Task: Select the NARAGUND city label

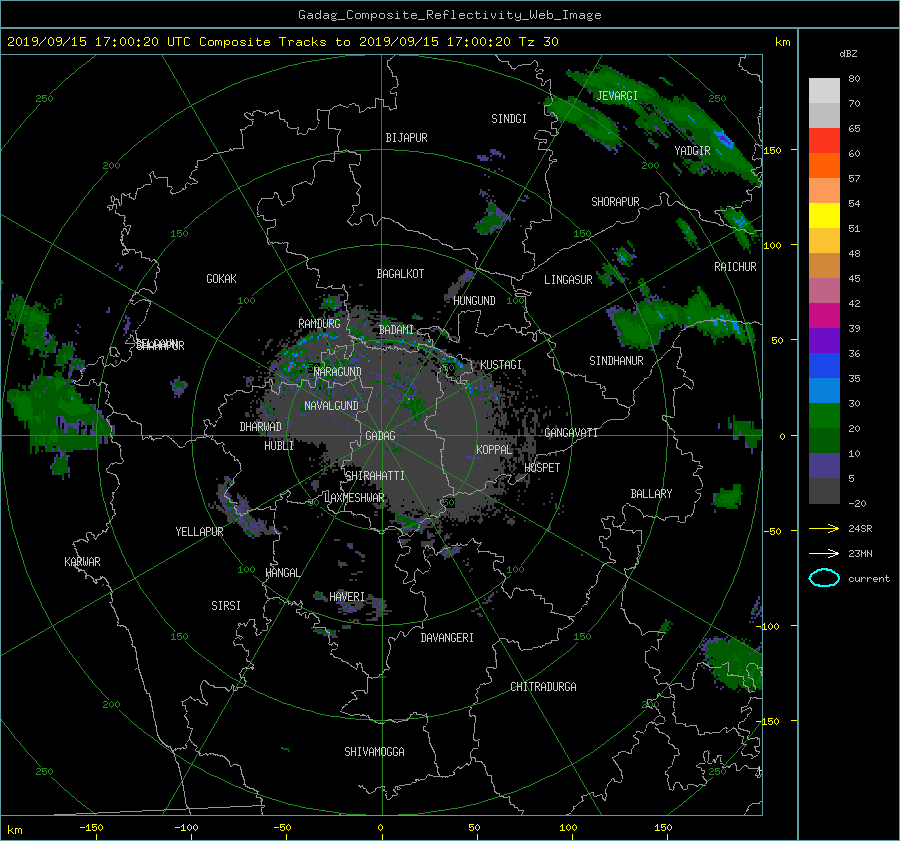Action: 338,372
